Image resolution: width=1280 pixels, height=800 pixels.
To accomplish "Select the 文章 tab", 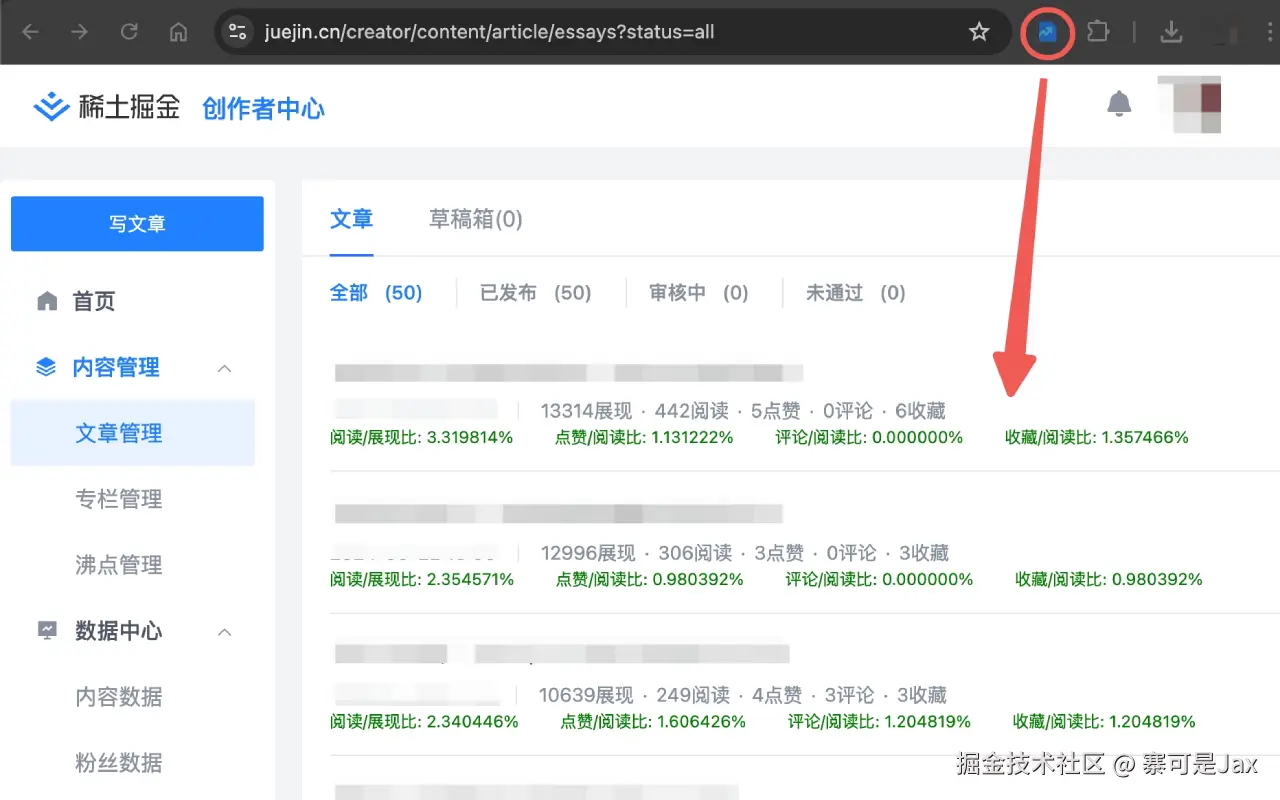I will click(352, 219).
